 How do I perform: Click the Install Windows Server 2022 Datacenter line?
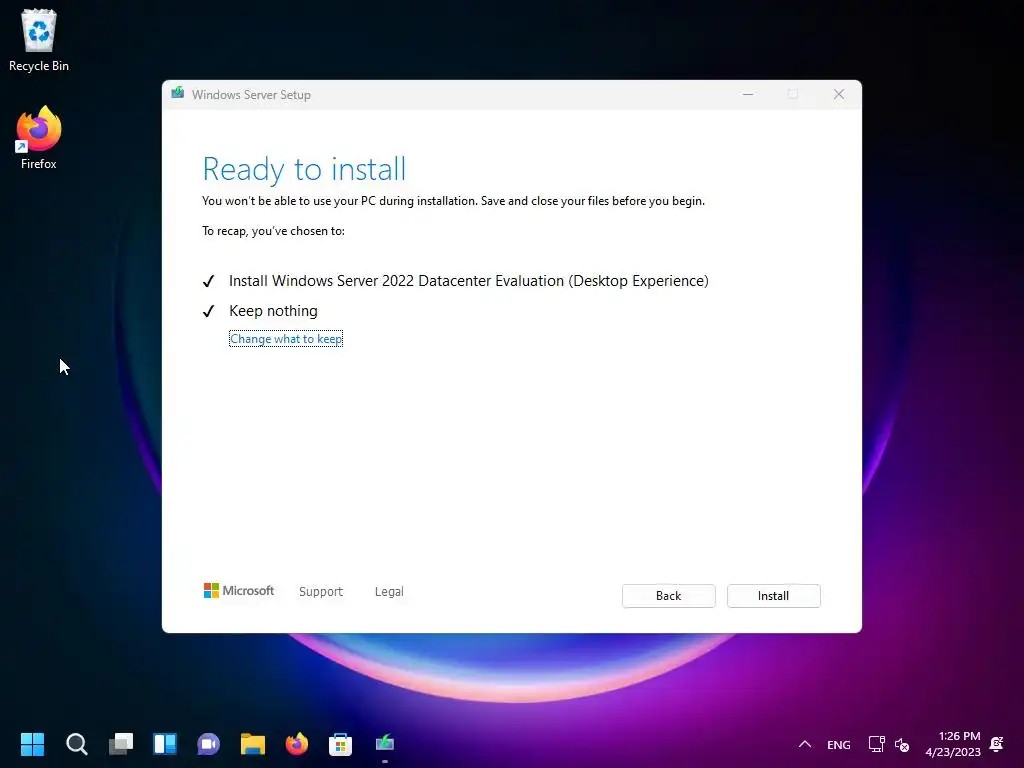coord(468,281)
